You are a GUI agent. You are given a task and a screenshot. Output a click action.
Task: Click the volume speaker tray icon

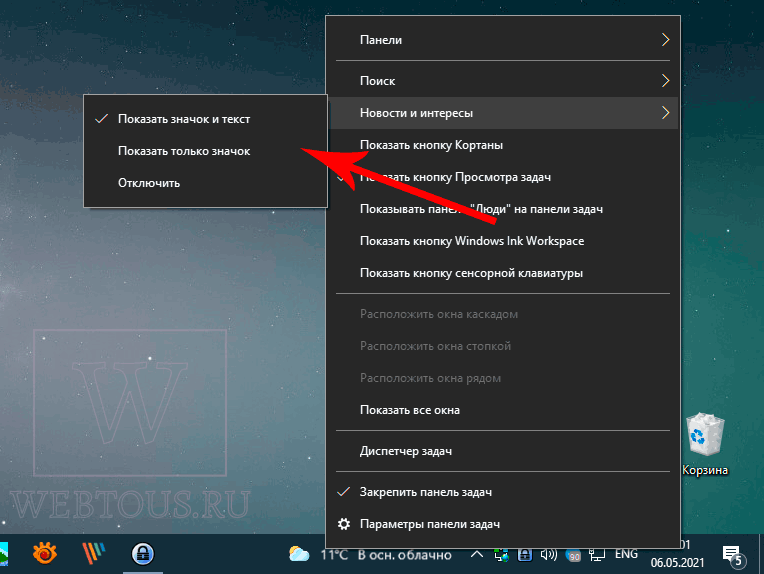pos(549,555)
